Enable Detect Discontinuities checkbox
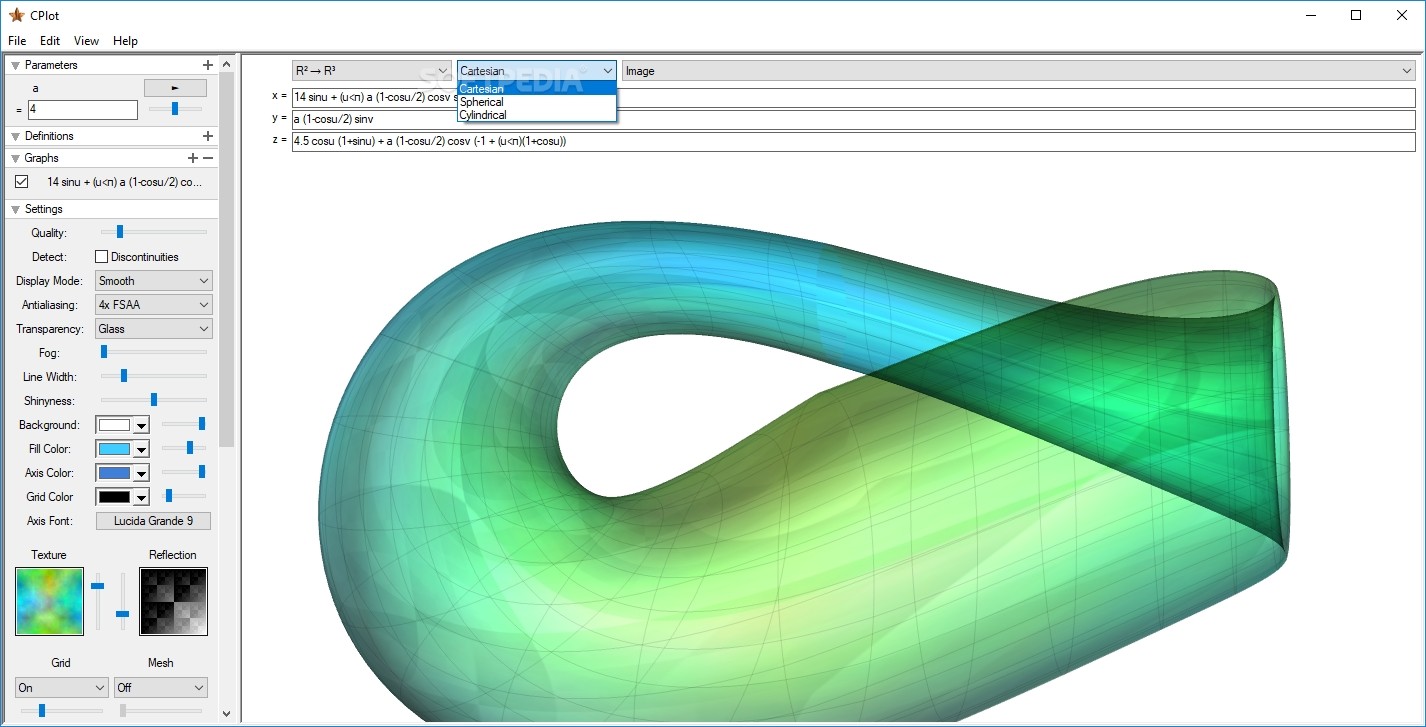The height and width of the screenshot is (727, 1426). (x=101, y=257)
